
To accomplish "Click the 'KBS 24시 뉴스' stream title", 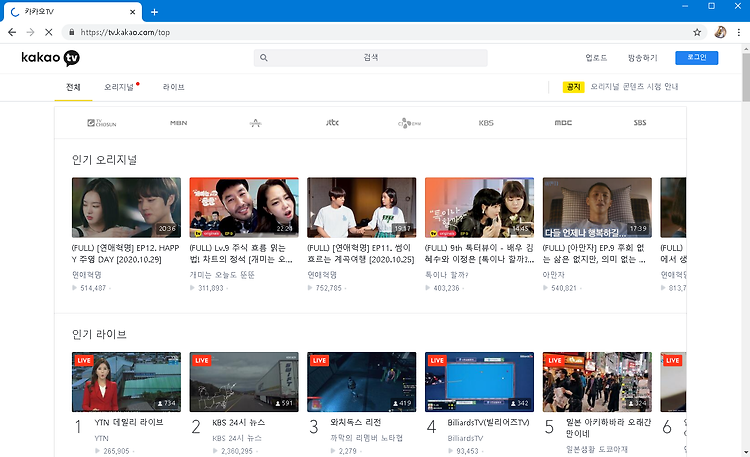I will (x=238, y=423).
